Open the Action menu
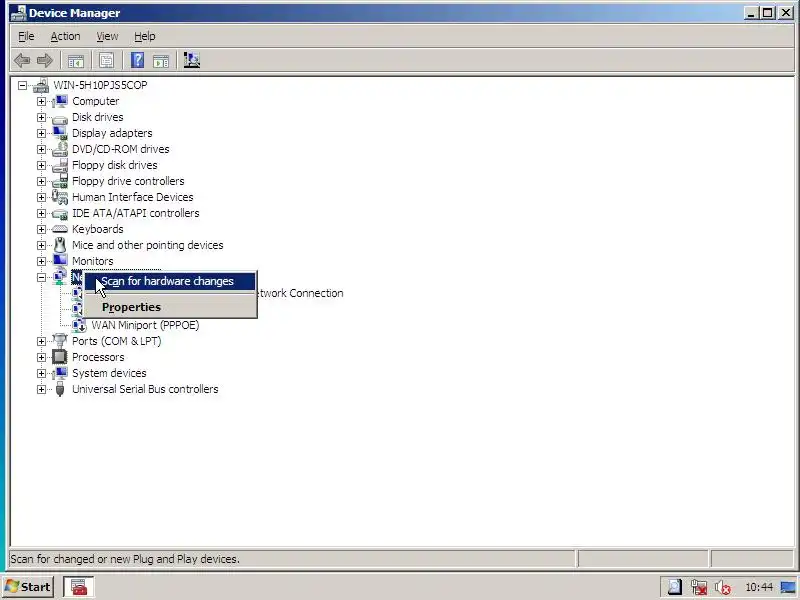Image resolution: width=800 pixels, height=600 pixels. pos(65,36)
